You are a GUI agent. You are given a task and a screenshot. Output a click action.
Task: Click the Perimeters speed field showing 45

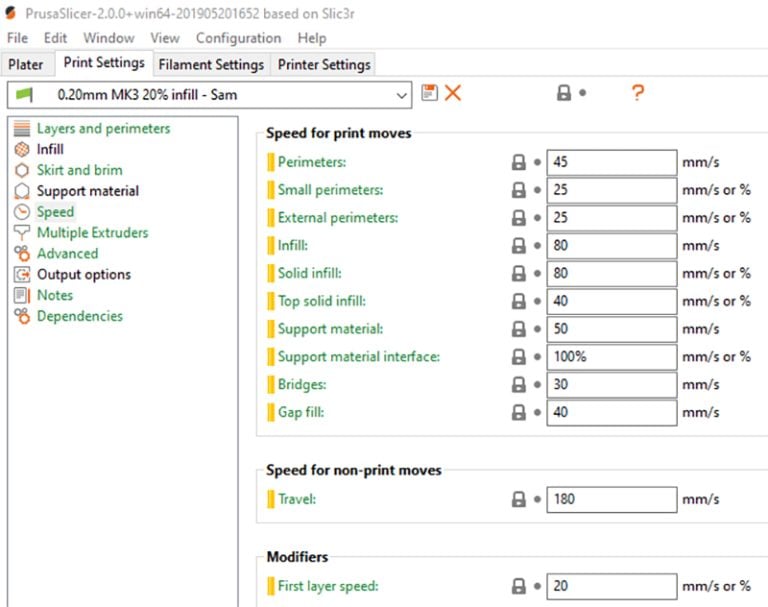click(x=612, y=162)
